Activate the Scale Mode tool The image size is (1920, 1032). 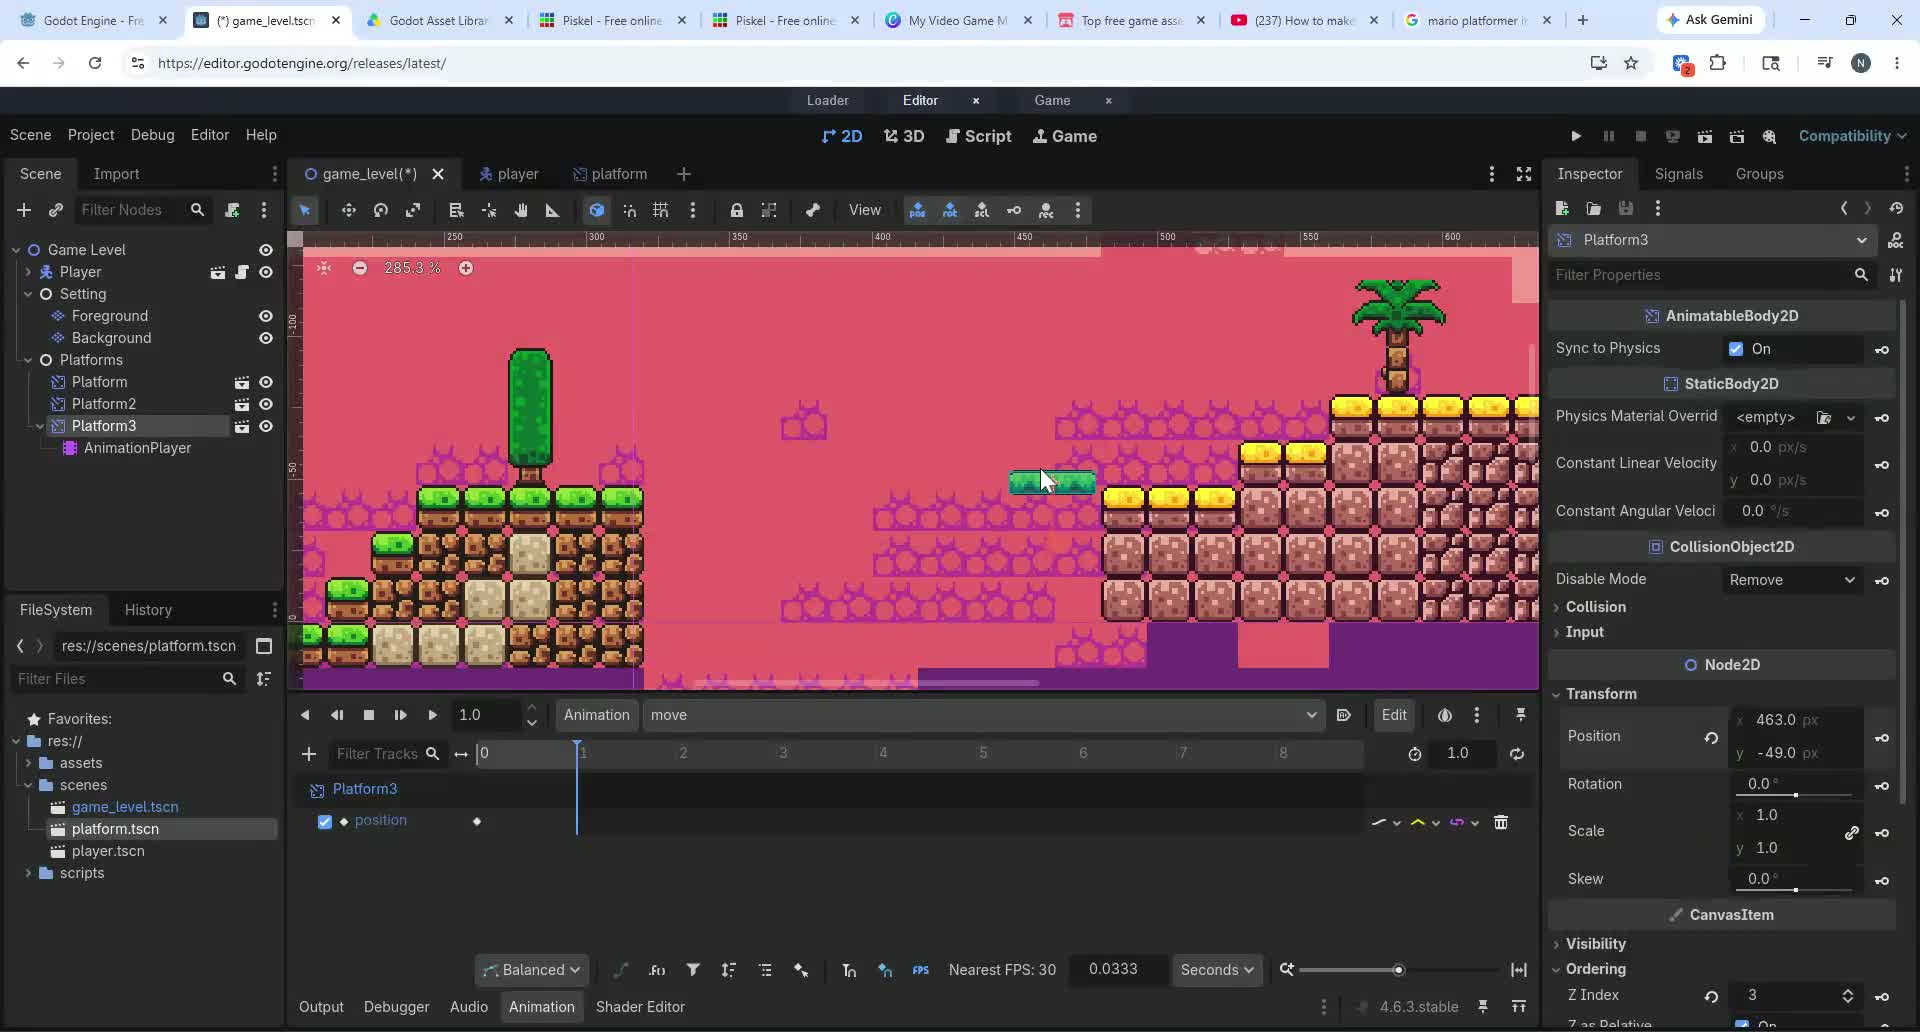[413, 210]
